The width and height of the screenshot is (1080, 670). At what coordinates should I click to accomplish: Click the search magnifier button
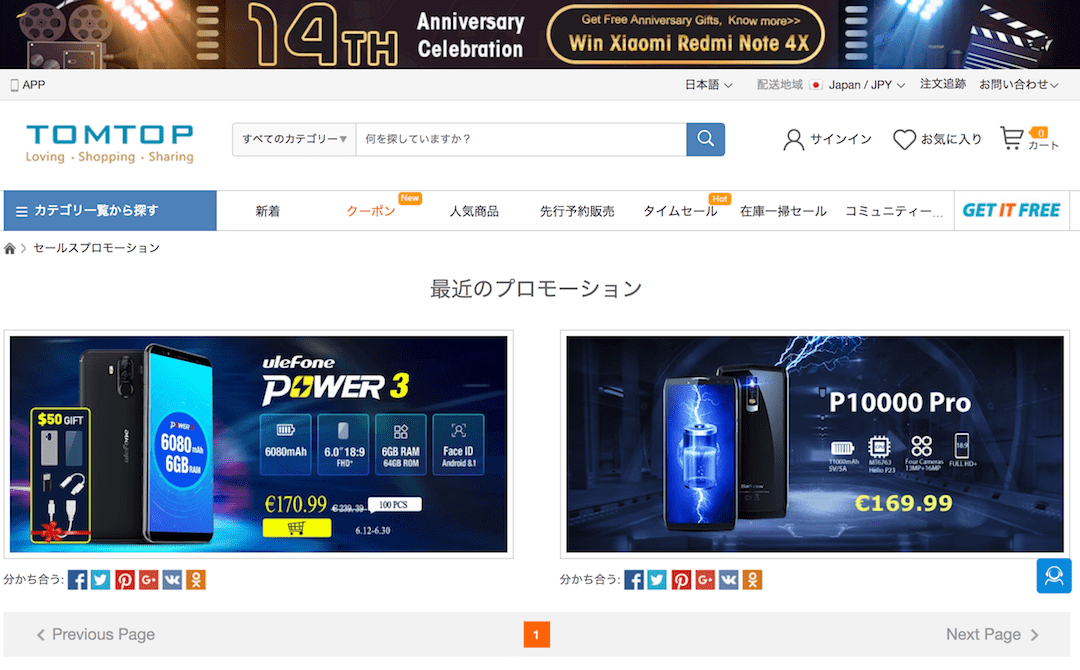tap(705, 139)
